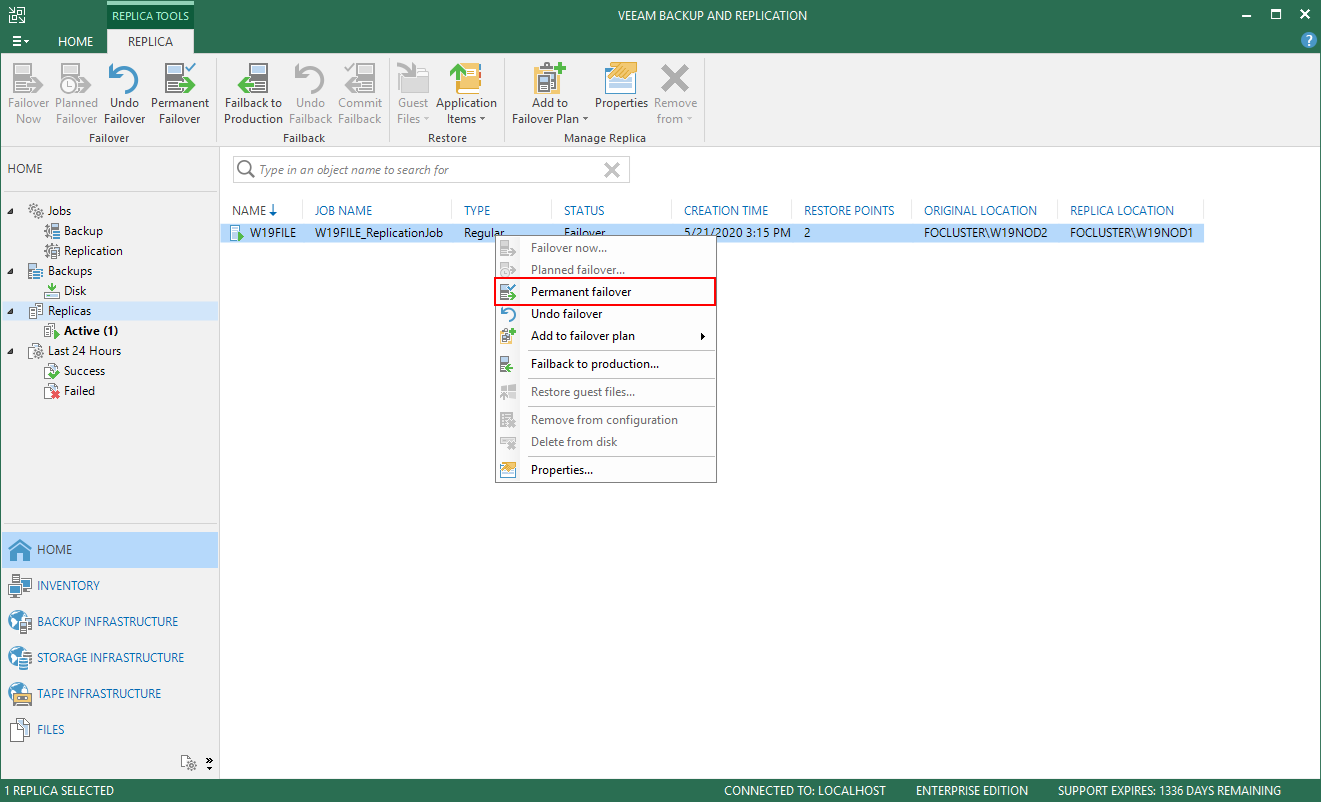
Task: Choose Permanent failover in context menu
Action: point(606,292)
